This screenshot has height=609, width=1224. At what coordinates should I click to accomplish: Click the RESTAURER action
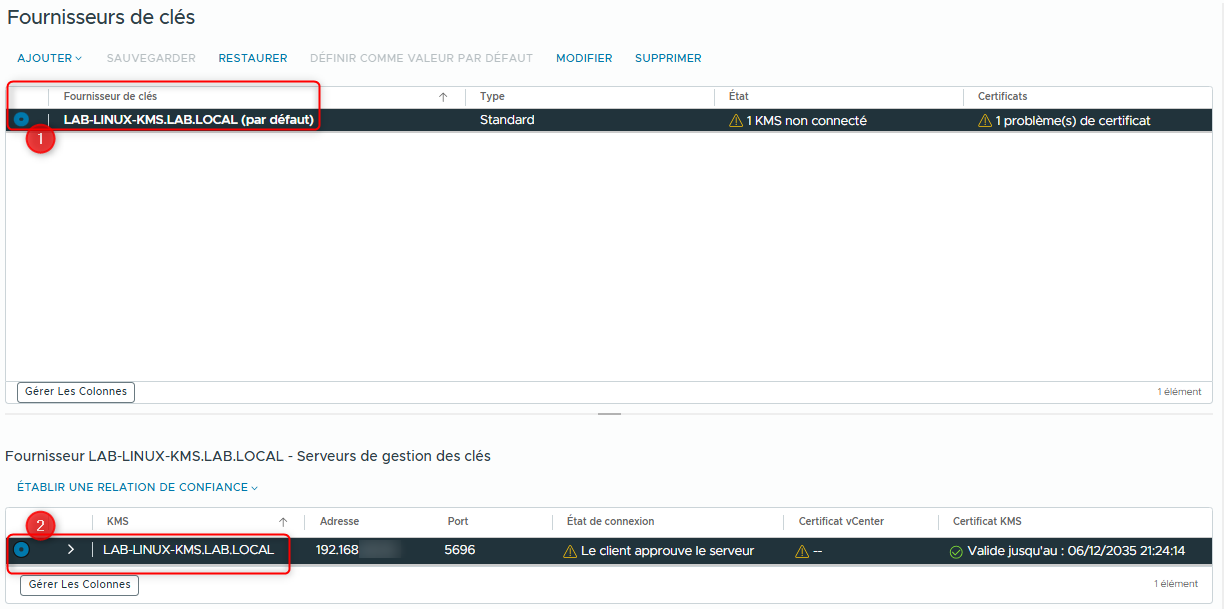coord(252,58)
